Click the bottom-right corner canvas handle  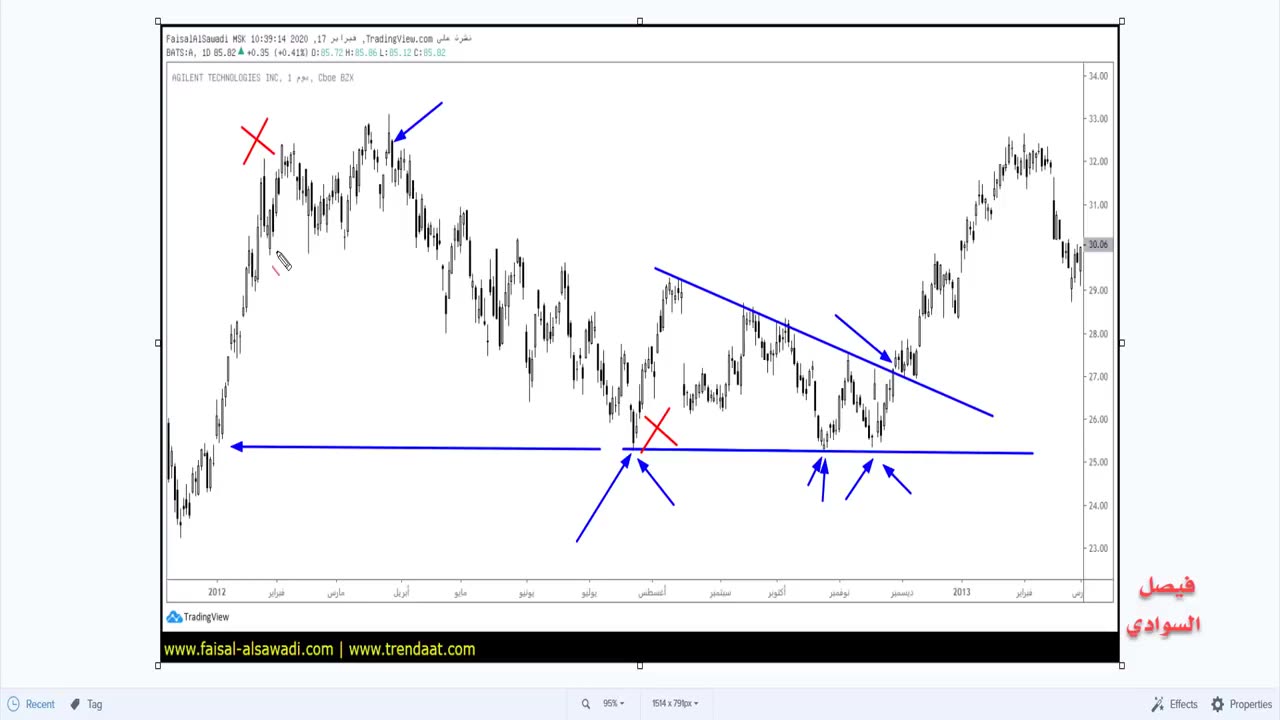click(1122, 665)
